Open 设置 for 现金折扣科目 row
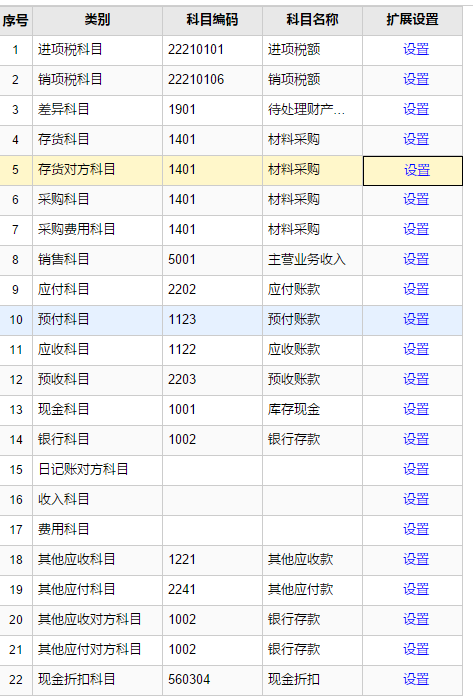This screenshot has height=700, width=473. point(416,679)
